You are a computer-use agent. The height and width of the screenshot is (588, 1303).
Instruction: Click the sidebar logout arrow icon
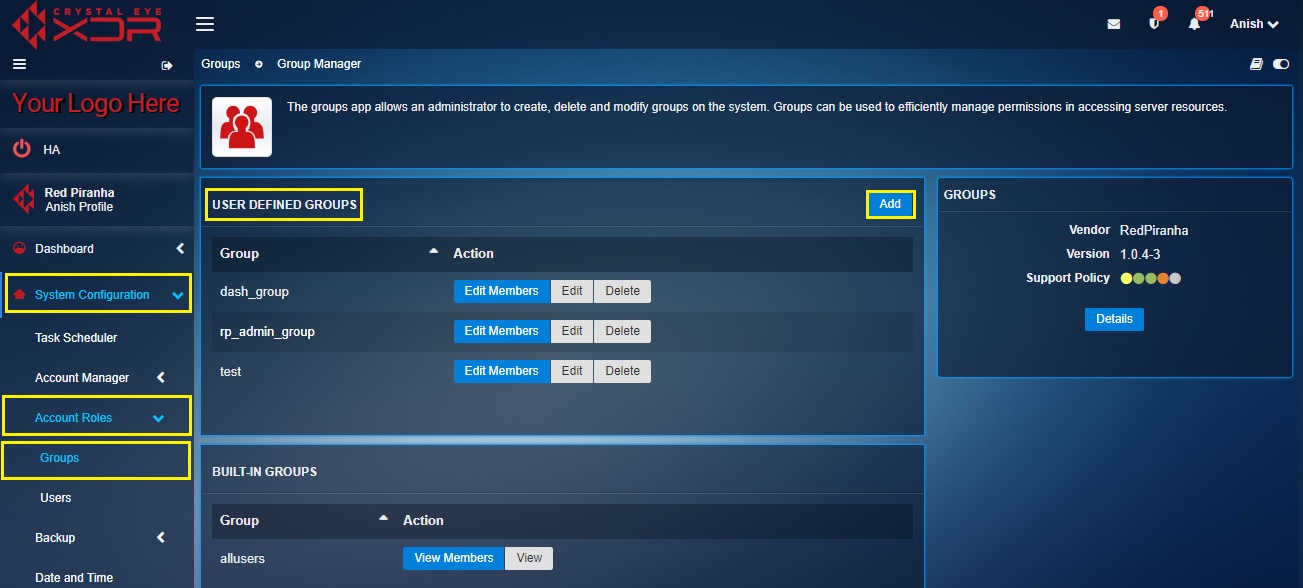pos(167,65)
